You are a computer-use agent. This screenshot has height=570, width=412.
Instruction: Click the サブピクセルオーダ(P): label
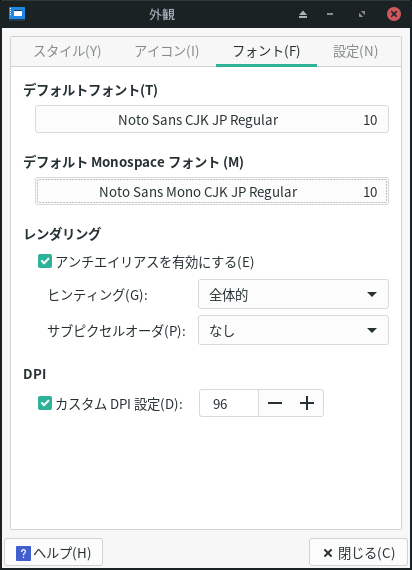click(117, 331)
